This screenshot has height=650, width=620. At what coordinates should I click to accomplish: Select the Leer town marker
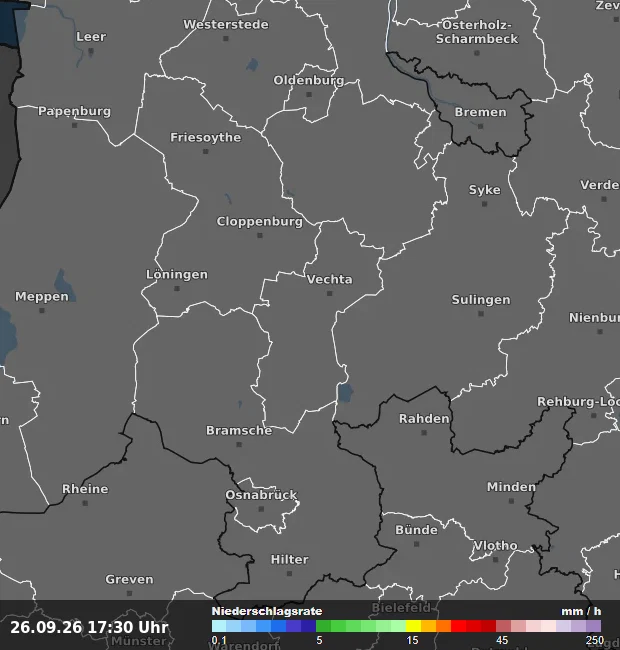pos(91,51)
